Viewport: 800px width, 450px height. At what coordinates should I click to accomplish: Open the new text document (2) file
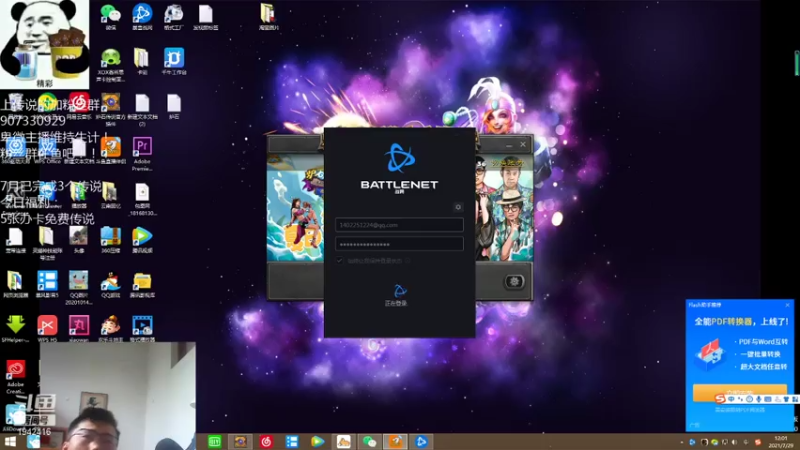pyautogui.click(x=142, y=109)
